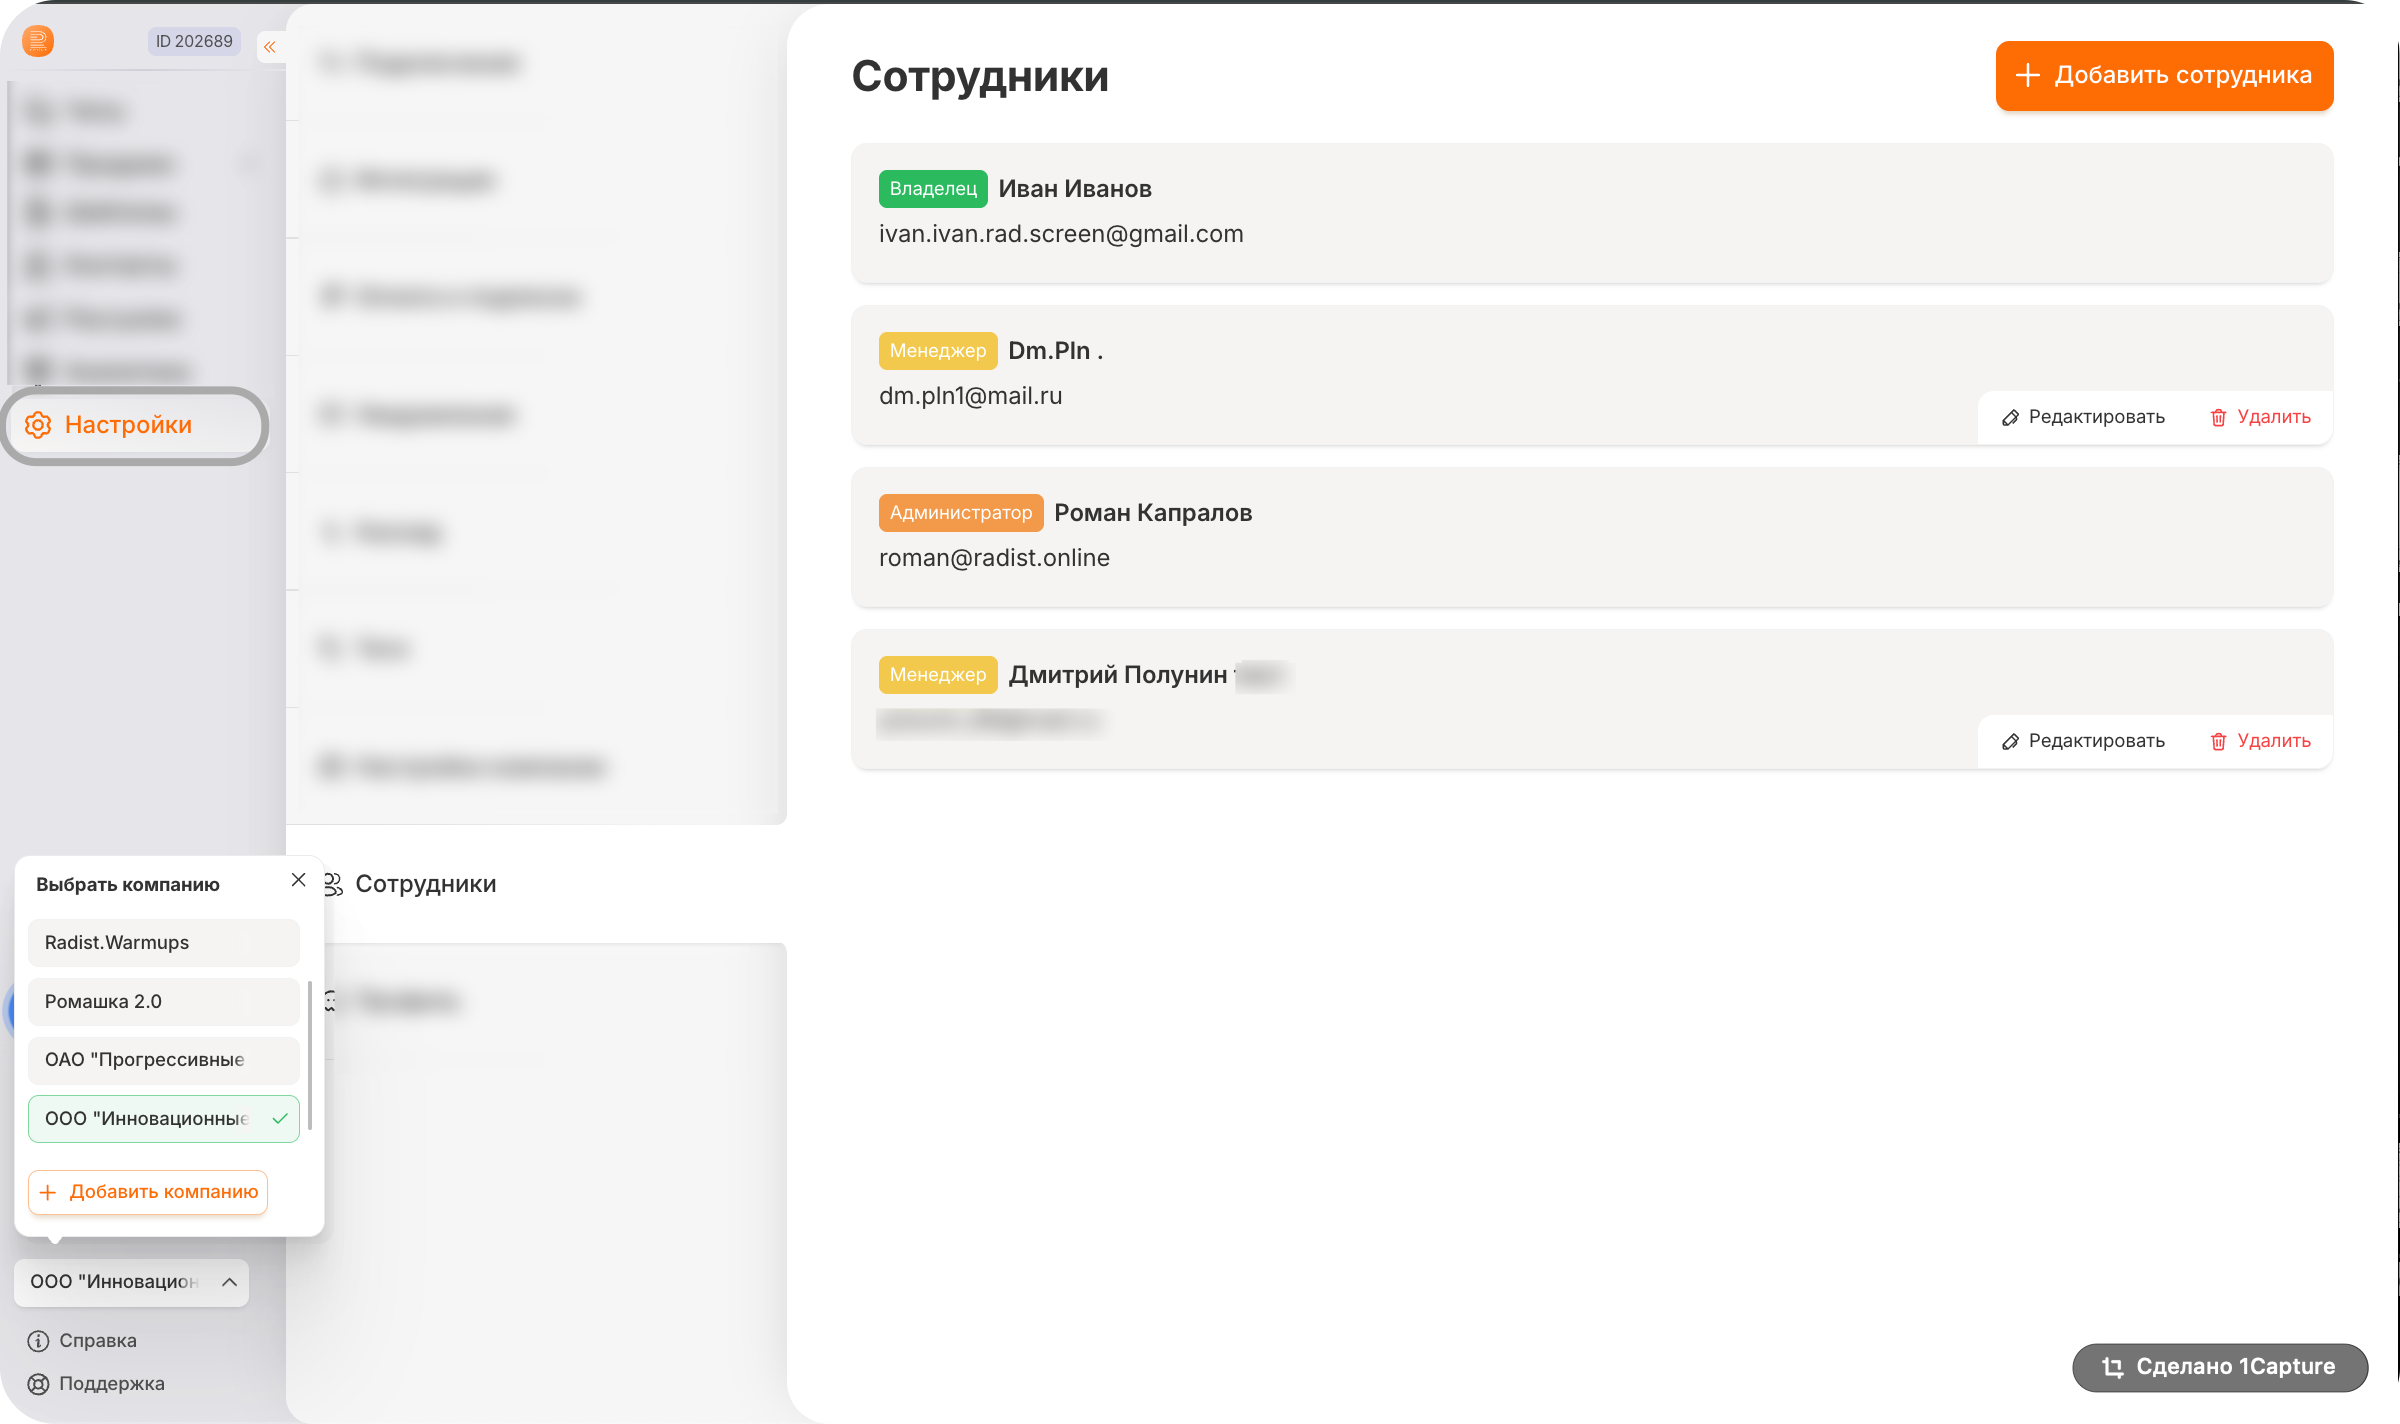Image resolution: width=2400 pixels, height=1424 pixels.
Task: Click Добавить компанию button
Action: click(x=148, y=1192)
